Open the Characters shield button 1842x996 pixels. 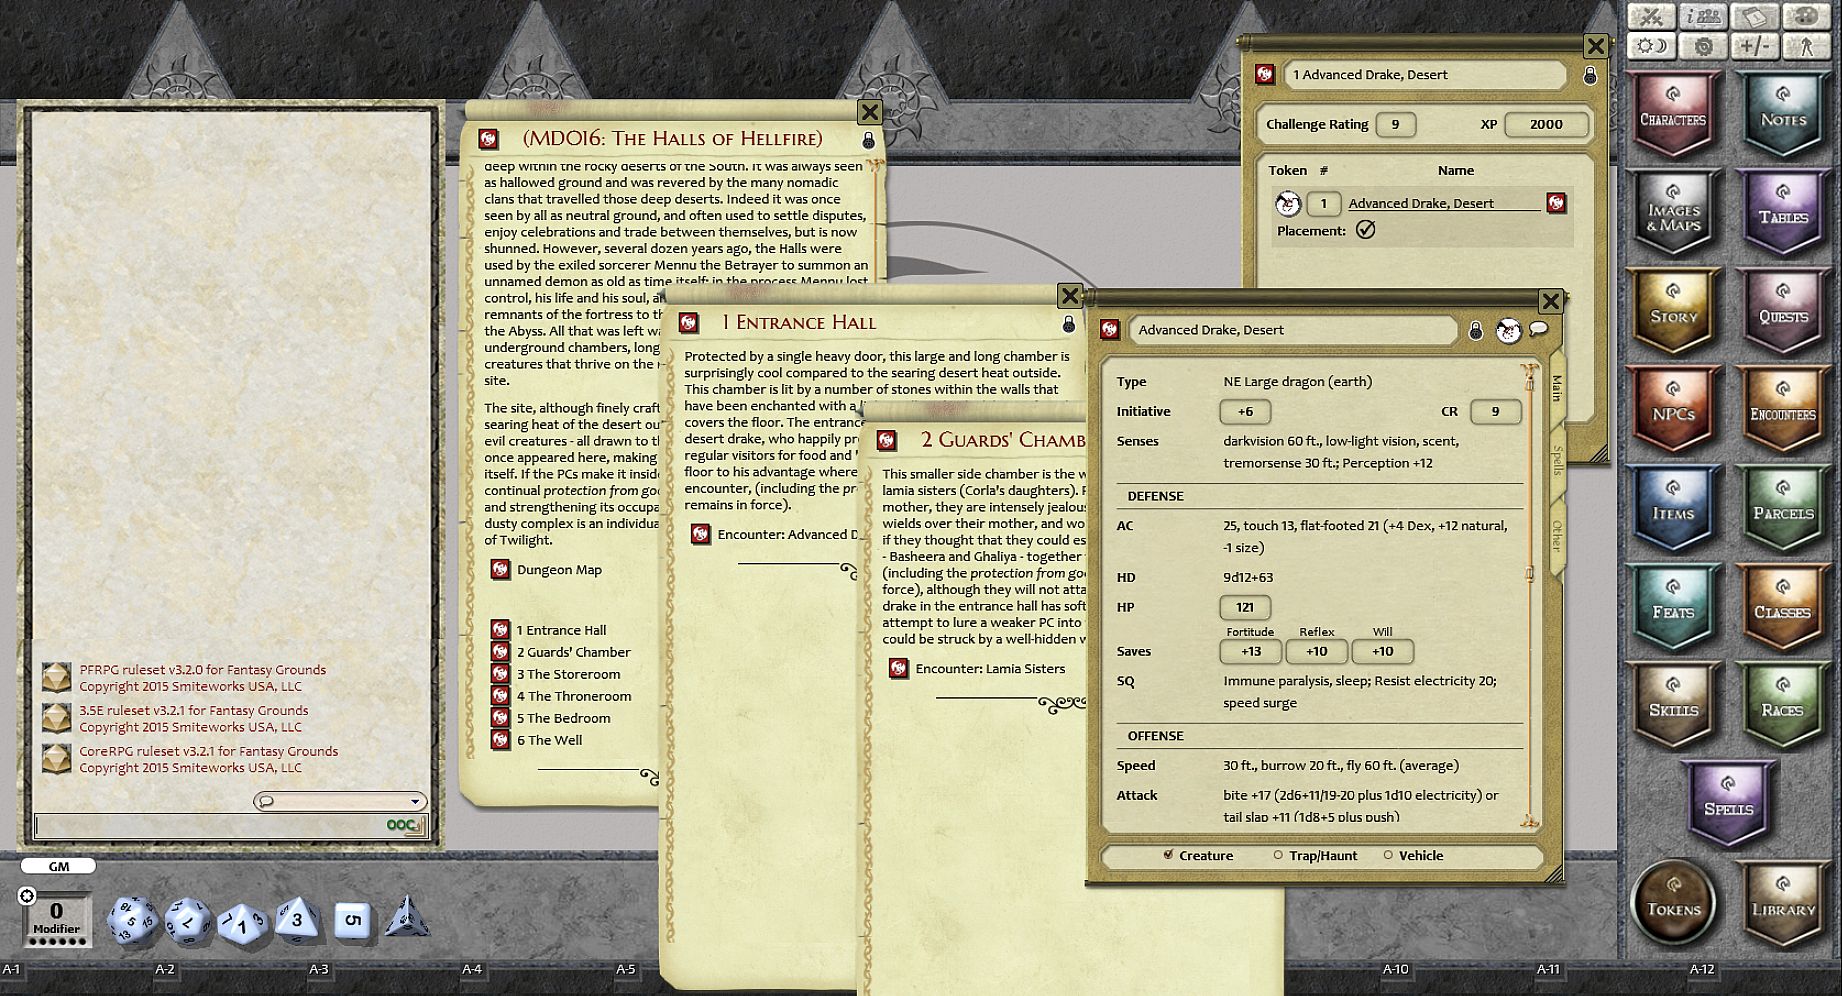(1673, 114)
